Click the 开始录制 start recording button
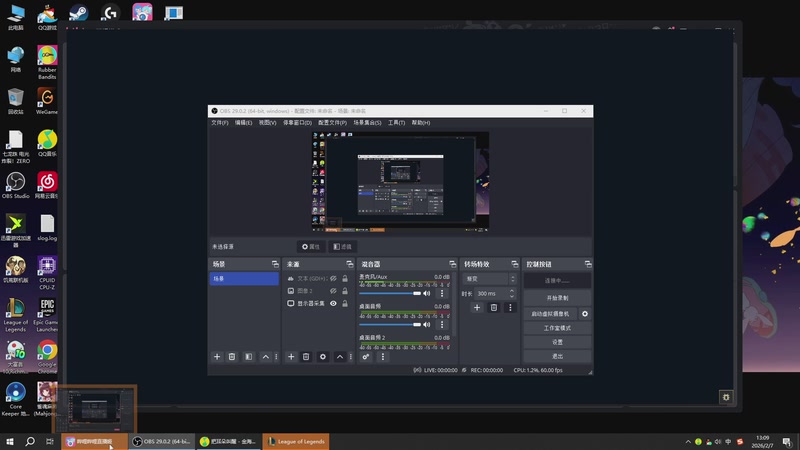 [x=557, y=298]
